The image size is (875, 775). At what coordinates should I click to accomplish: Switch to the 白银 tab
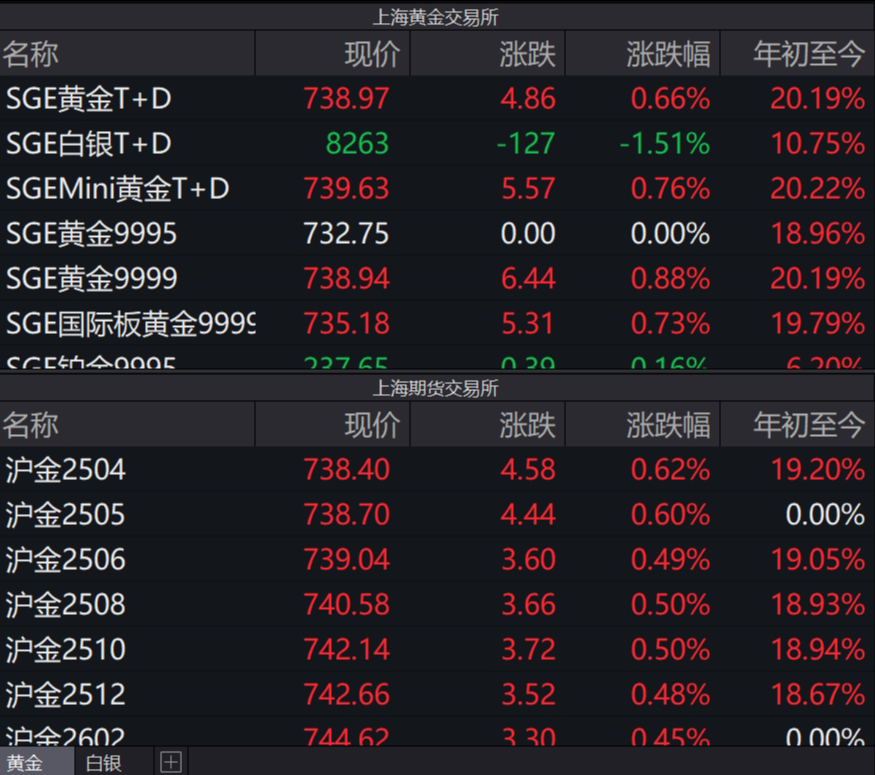(103, 763)
